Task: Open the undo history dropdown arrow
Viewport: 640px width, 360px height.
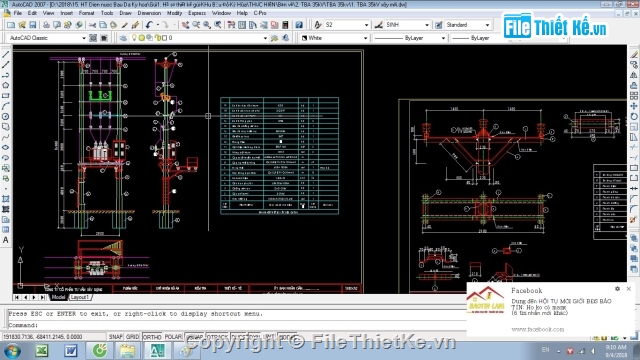Action: pos(158,25)
